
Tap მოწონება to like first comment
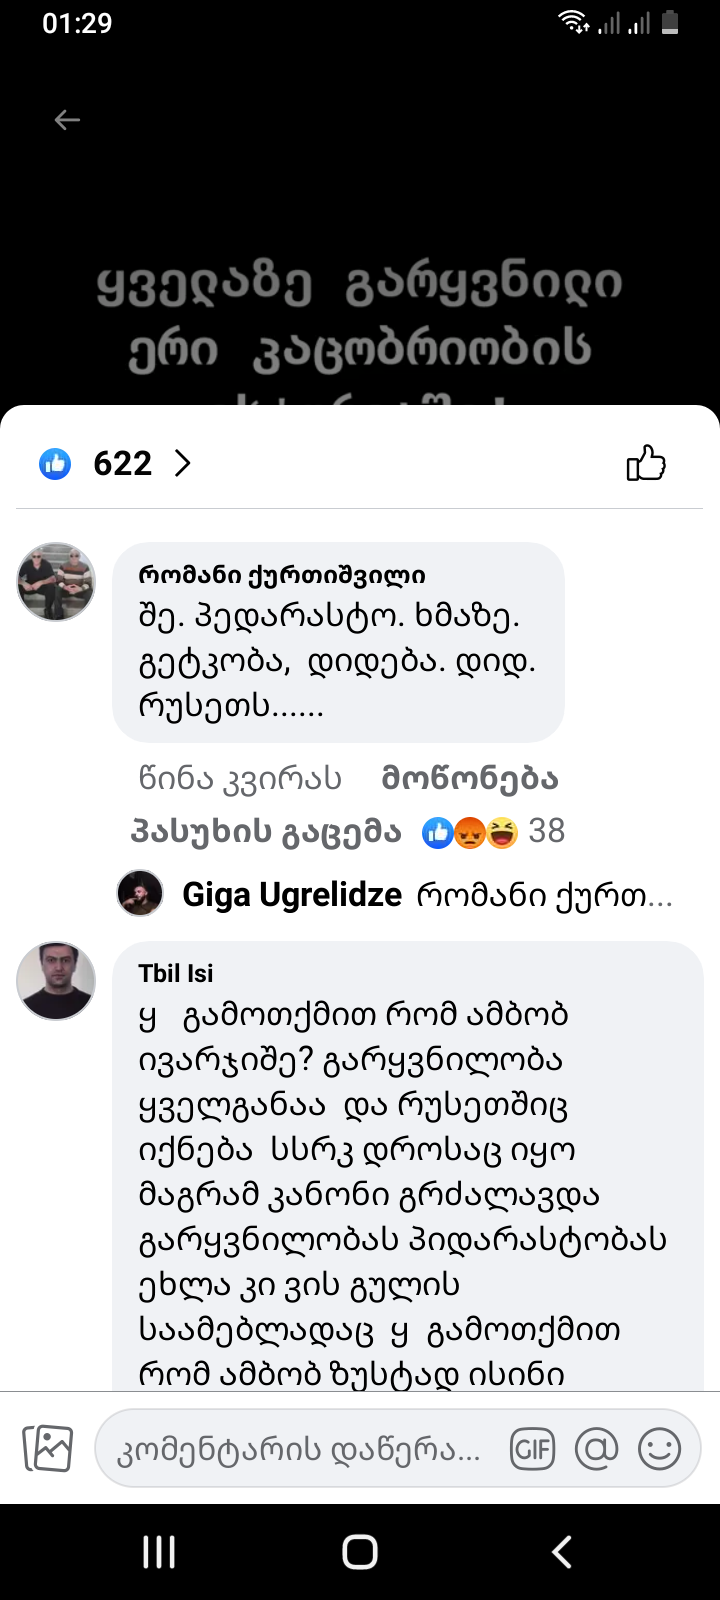point(470,779)
